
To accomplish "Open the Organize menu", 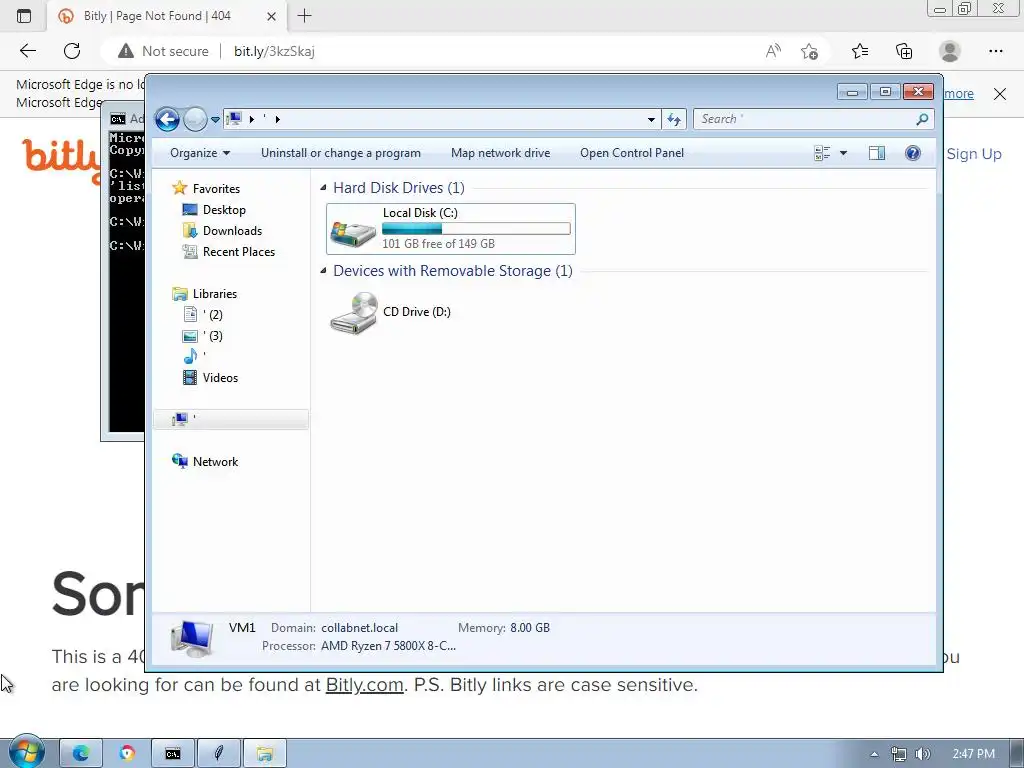I will [200, 153].
